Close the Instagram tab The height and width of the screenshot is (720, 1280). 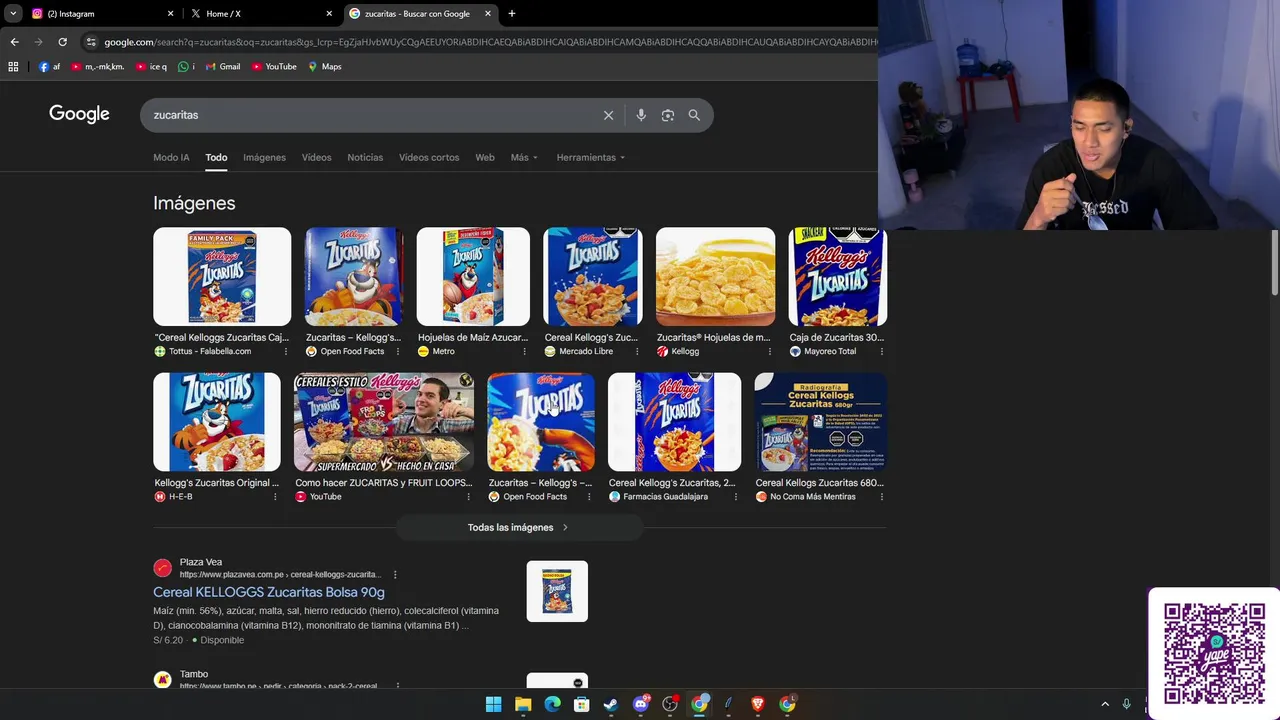(170, 14)
